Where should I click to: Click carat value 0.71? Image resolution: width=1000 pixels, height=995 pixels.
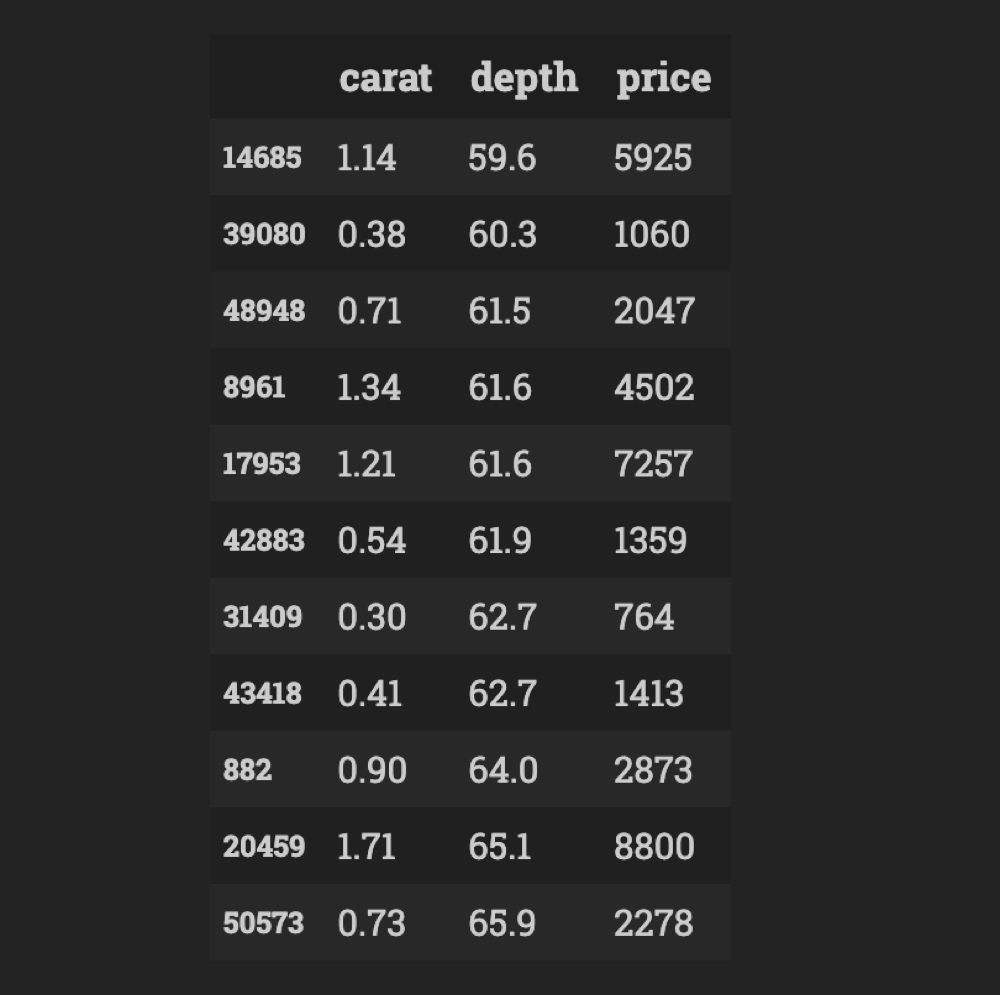[369, 311]
